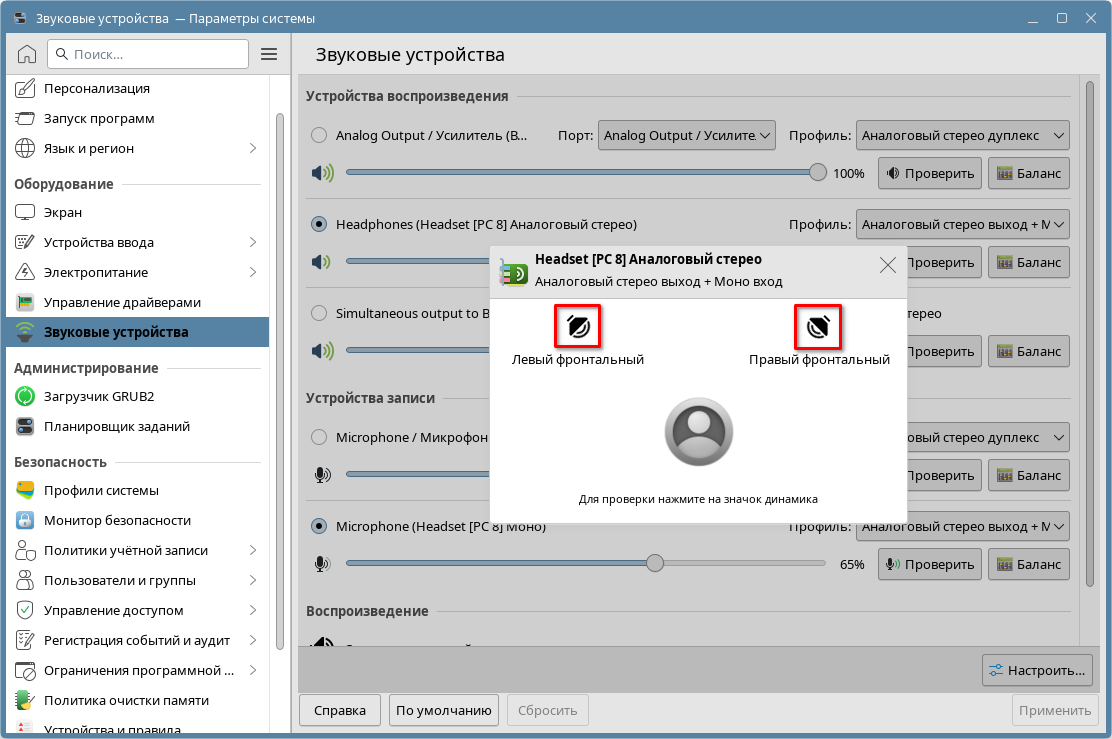Open the hamburger menu next to search
Screen dimensions: 1112x739
pyautogui.click(x=268, y=54)
